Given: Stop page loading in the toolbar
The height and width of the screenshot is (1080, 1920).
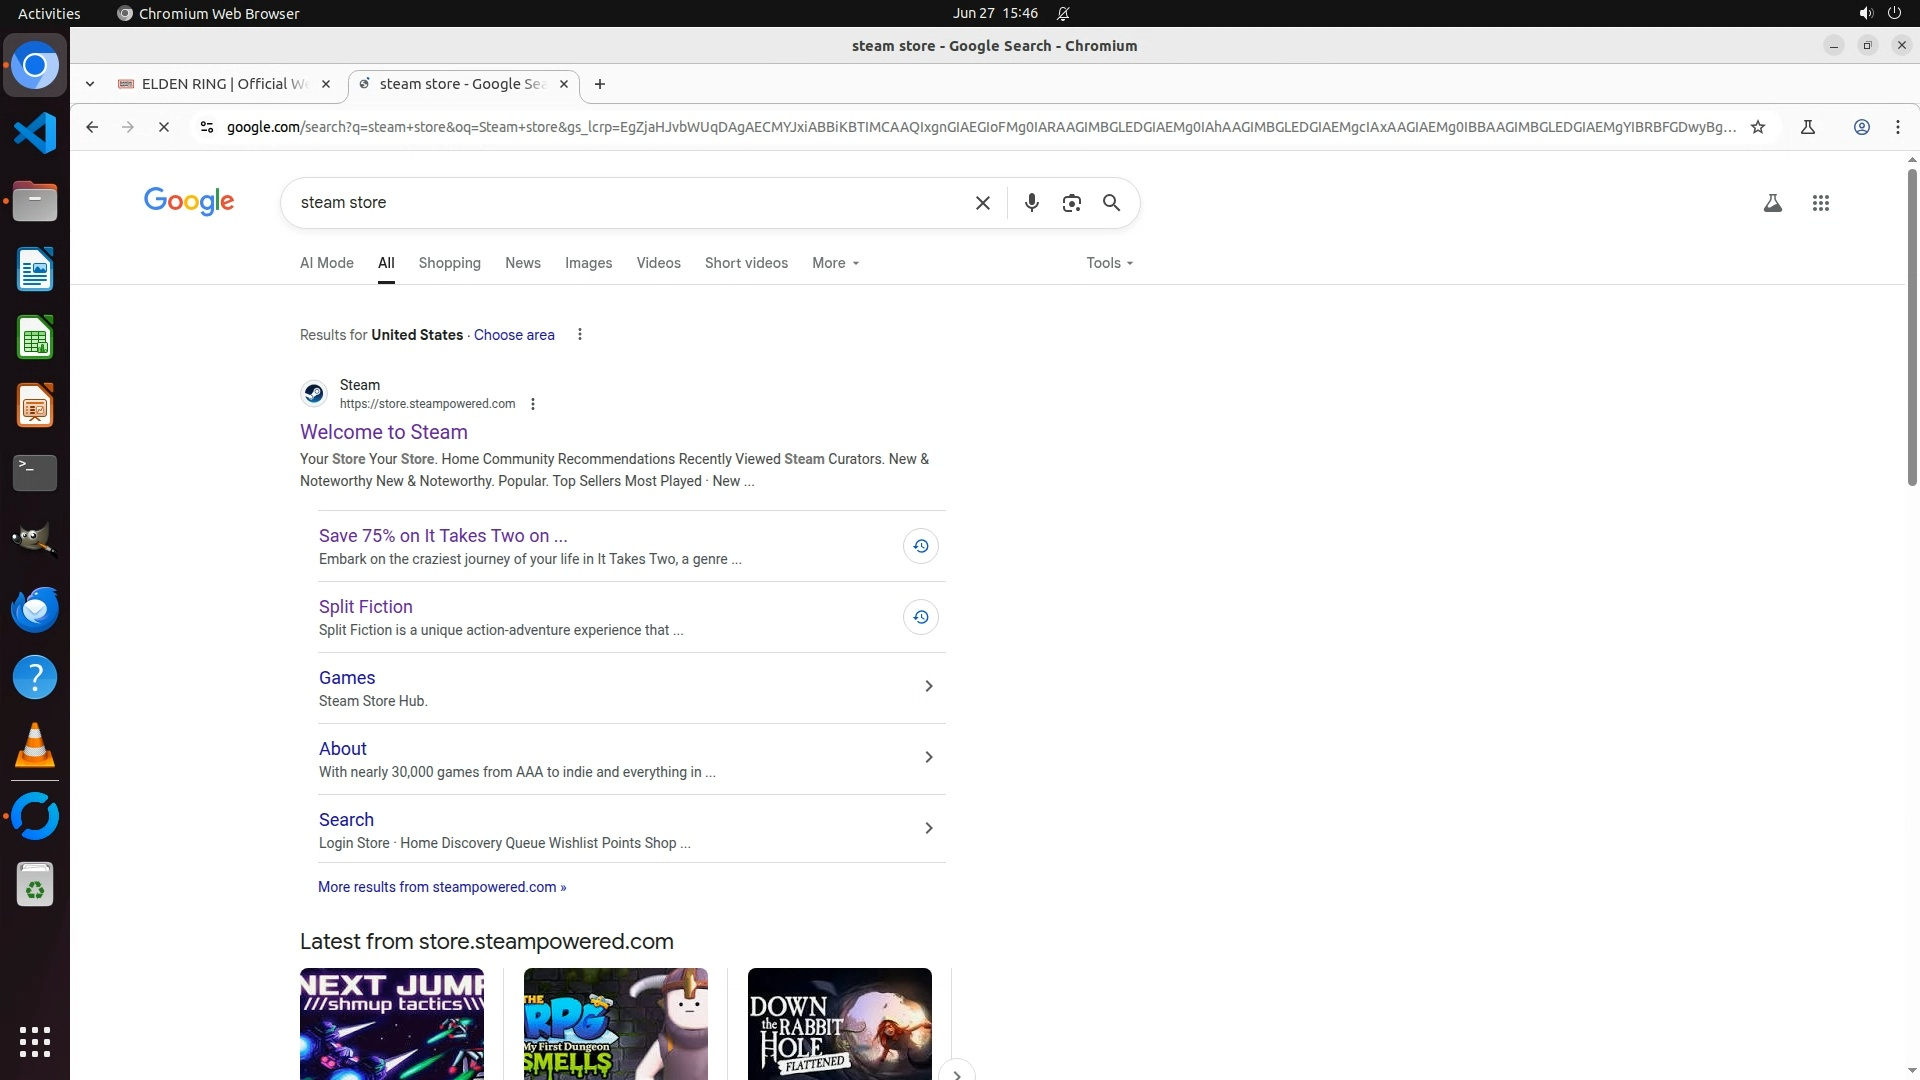Looking at the screenshot, I should point(164,127).
